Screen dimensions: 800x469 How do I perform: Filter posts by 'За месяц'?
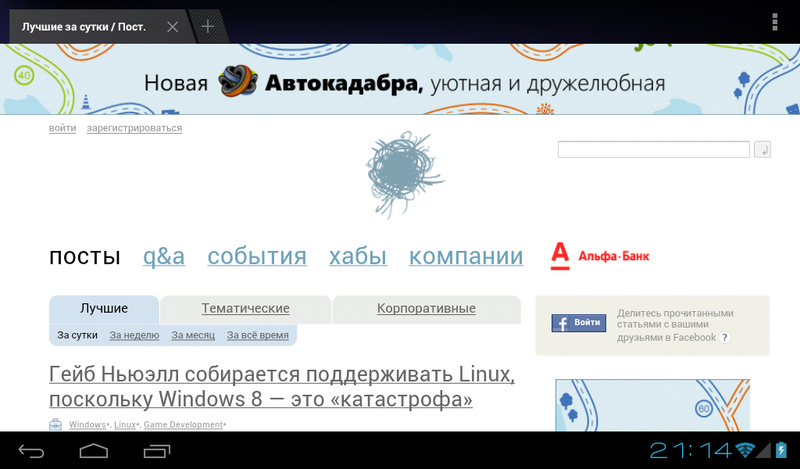pyautogui.click(x=193, y=335)
